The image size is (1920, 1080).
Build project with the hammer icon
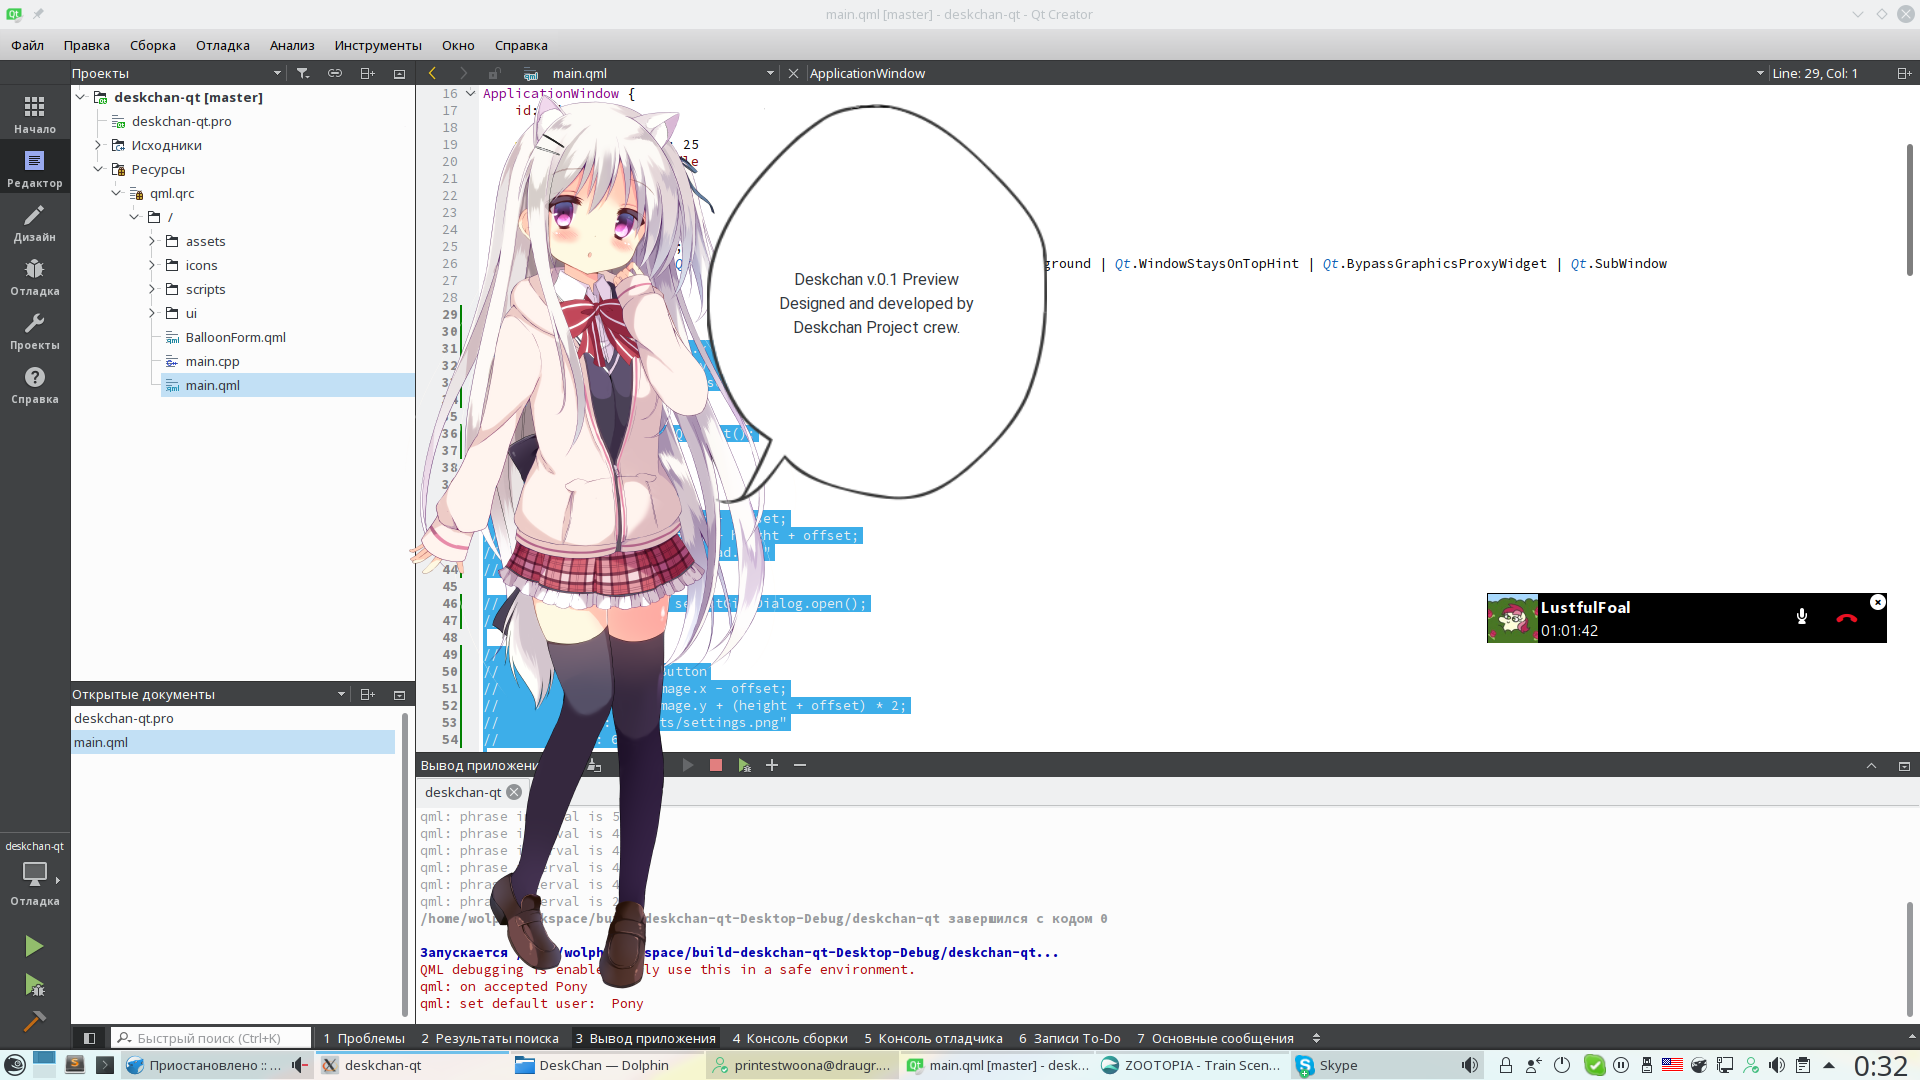click(34, 1021)
